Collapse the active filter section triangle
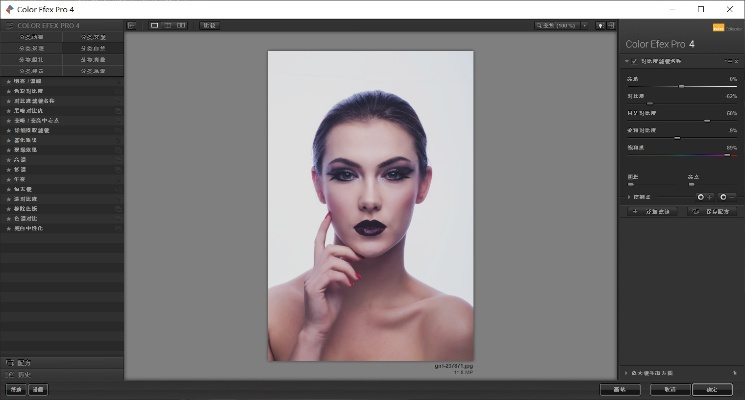This screenshot has height=400, width=745. [x=626, y=61]
